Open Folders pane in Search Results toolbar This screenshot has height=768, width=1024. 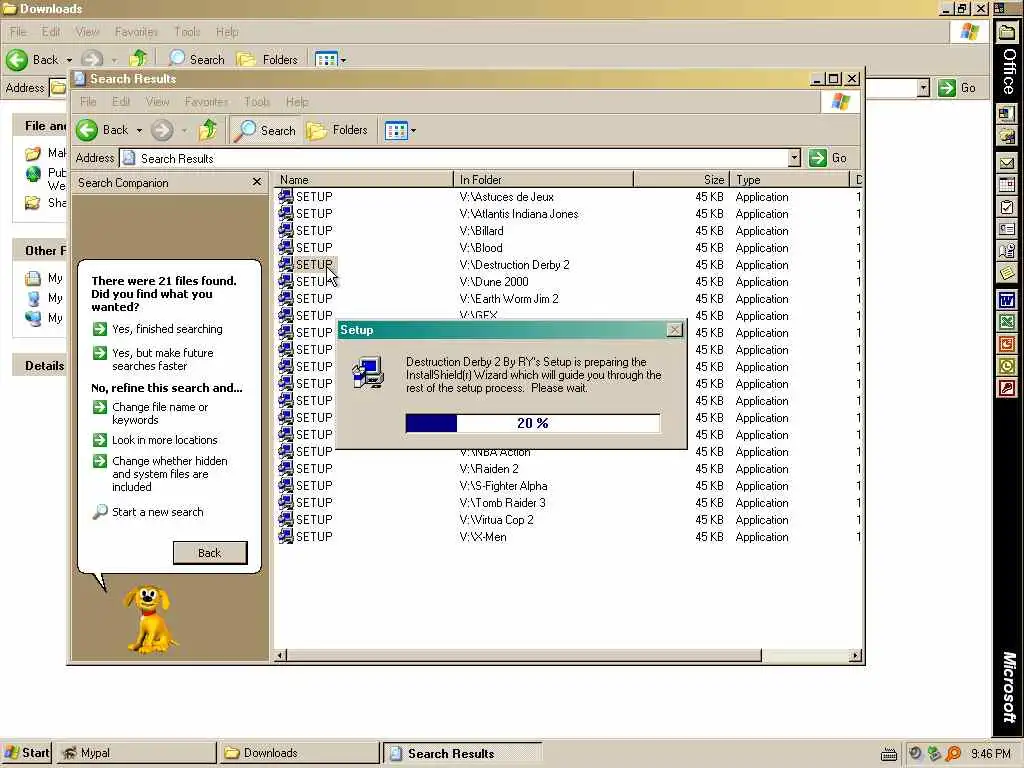(337, 130)
